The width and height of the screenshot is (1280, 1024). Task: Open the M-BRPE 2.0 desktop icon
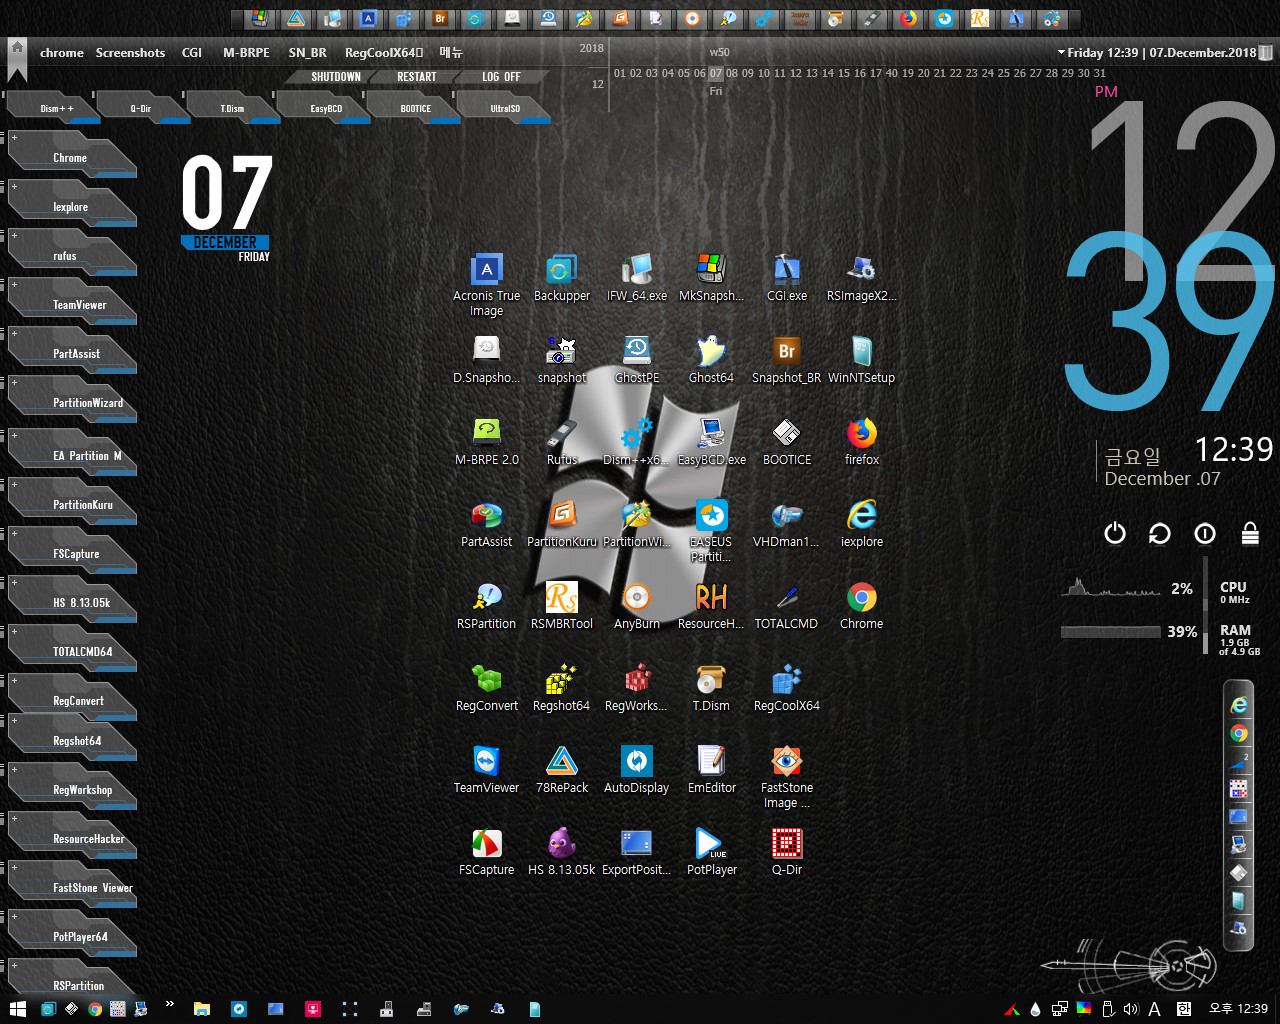coord(487,442)
